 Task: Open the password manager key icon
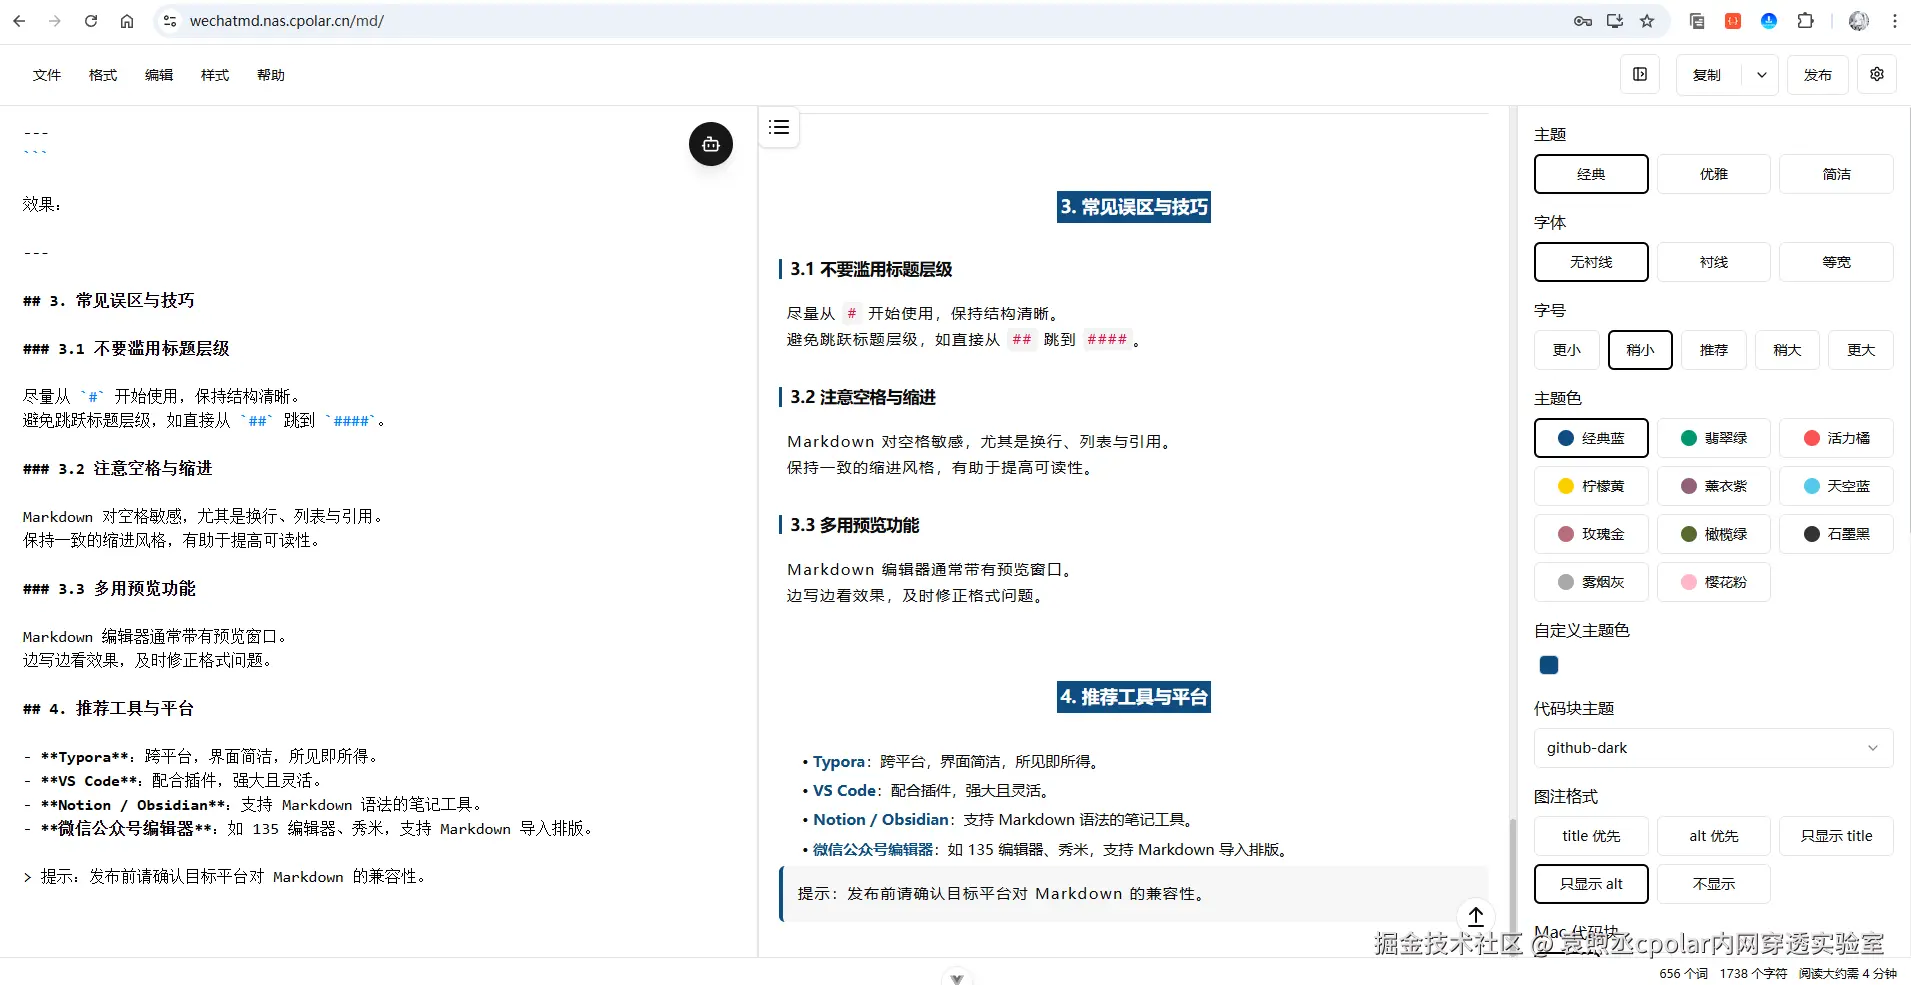pyautogui.click(x=1583, y=21)
